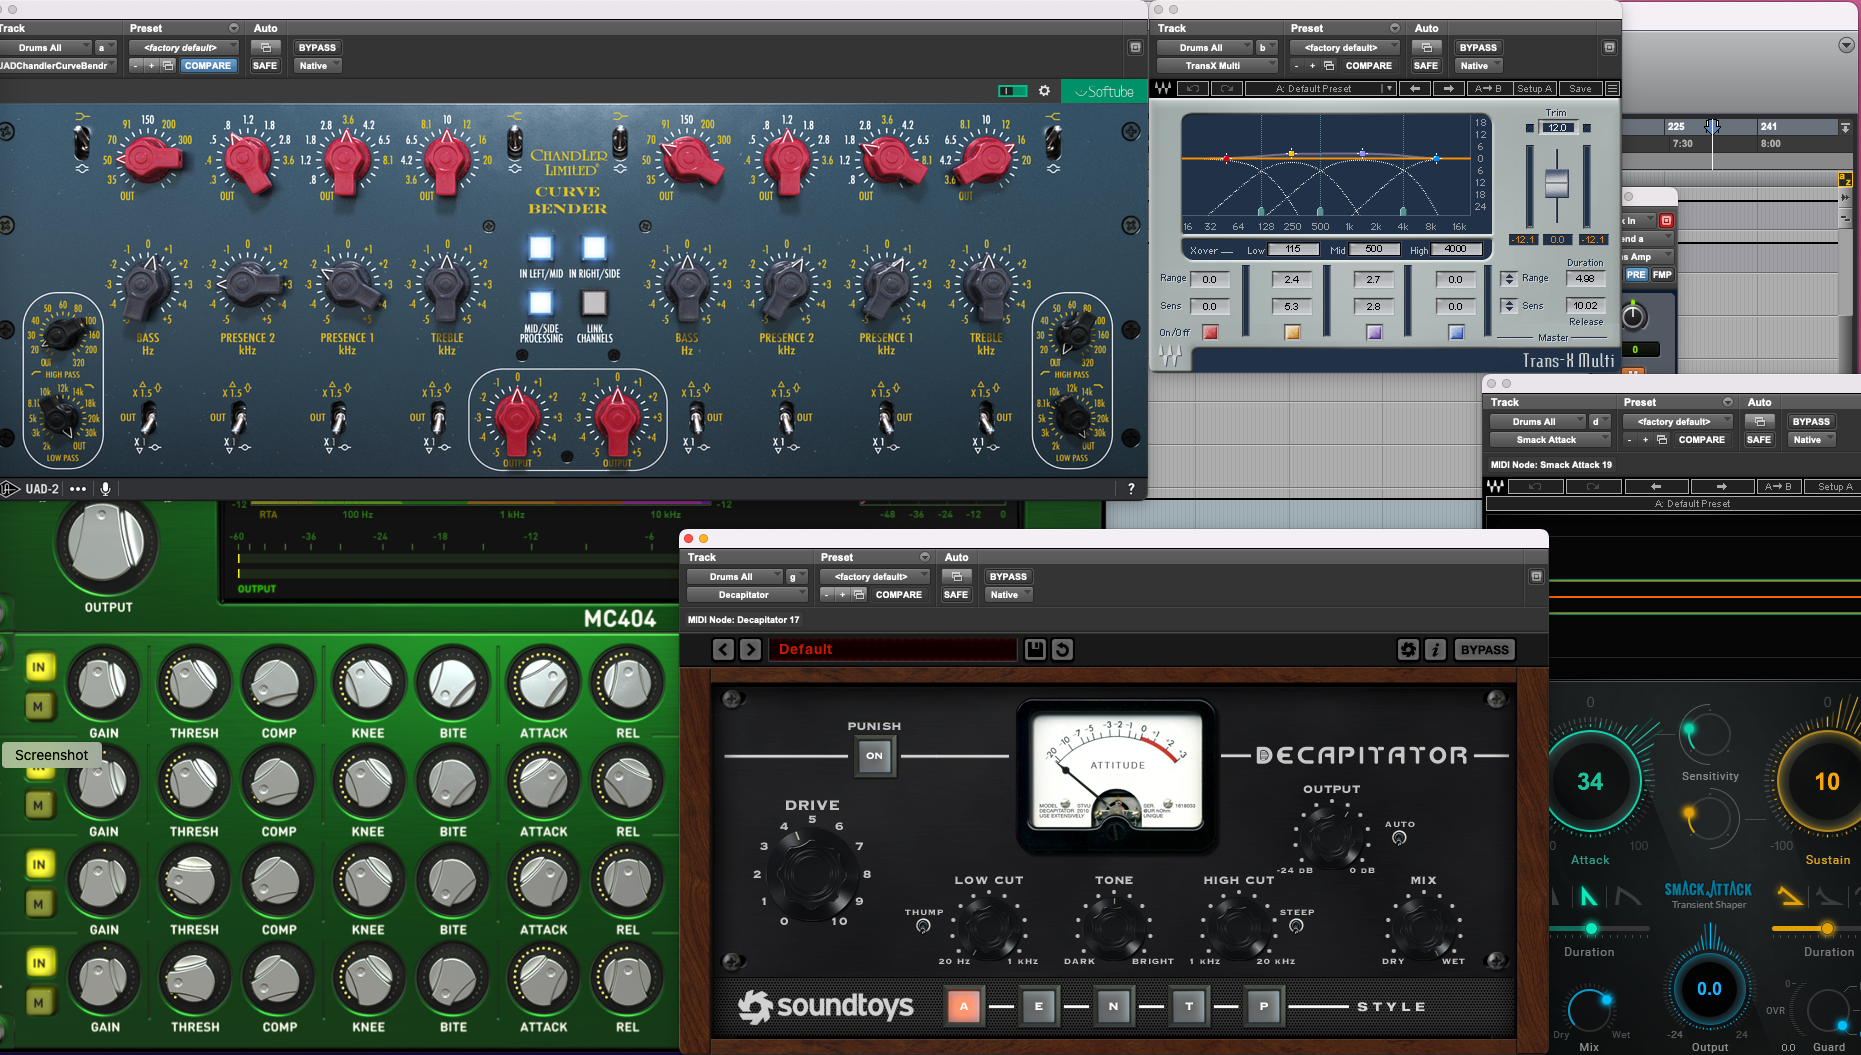Click Smack Attack previous preset arrow
Image resolution: width=1861 pixels, height=1055 pixels.
(1656, 486)
